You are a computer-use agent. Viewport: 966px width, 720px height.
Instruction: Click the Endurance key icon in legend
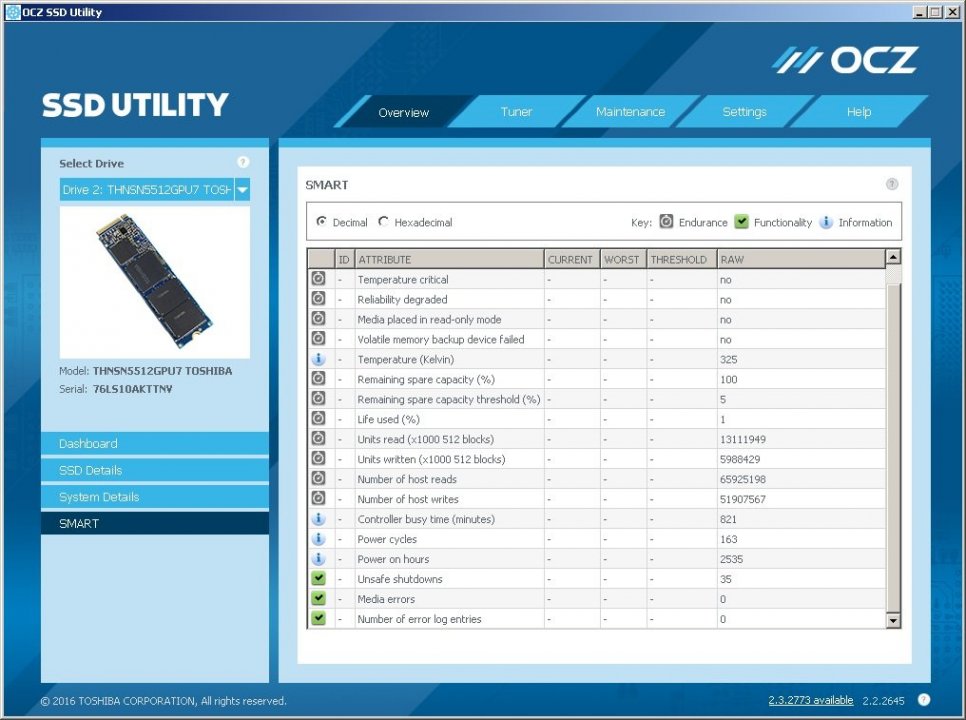coord(666,221)
